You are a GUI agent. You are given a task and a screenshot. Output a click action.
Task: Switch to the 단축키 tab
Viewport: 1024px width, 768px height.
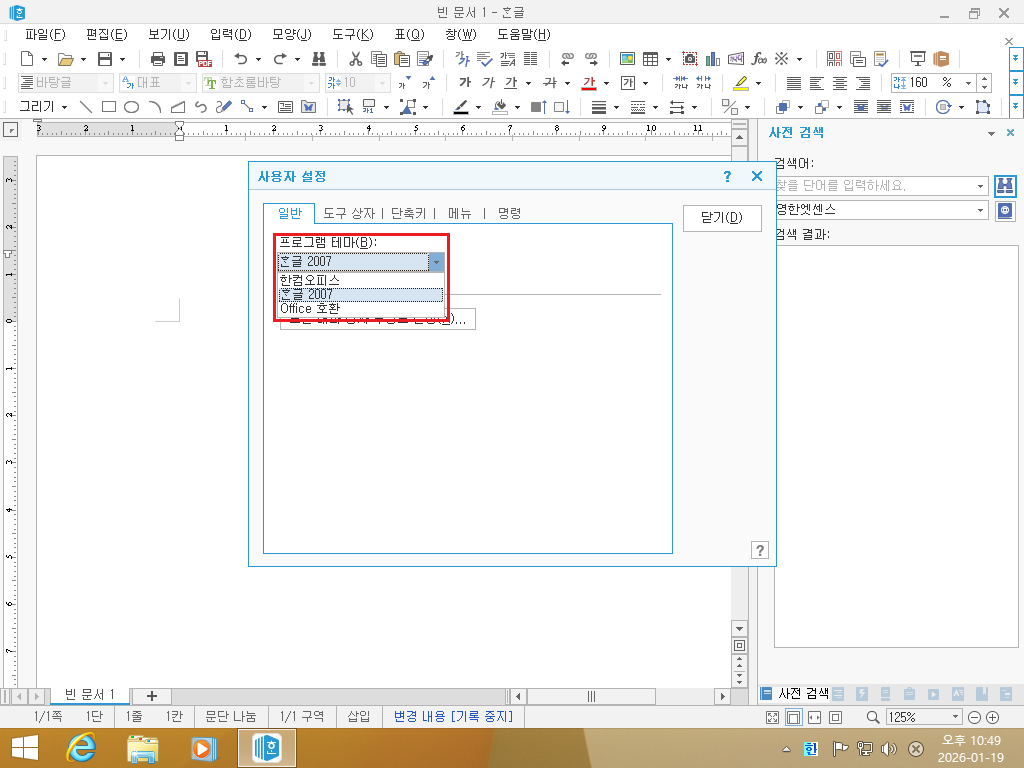(407, 213)
